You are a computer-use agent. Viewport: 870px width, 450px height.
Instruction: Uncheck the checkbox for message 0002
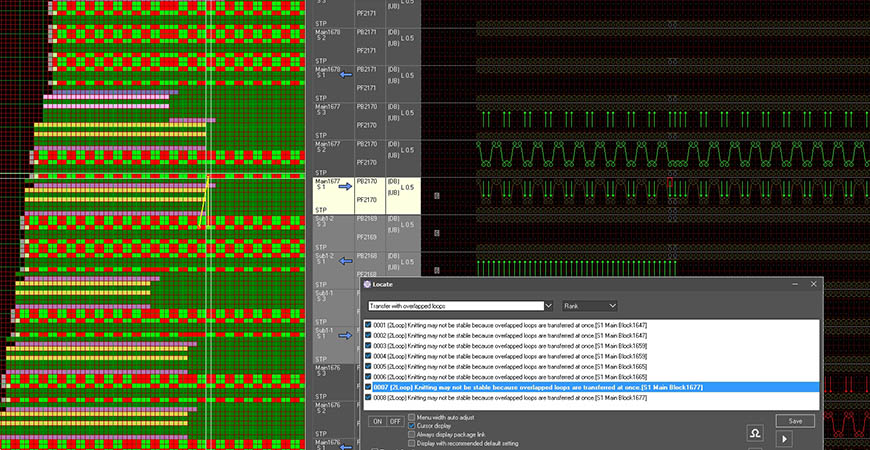click(x=368, y=336)
